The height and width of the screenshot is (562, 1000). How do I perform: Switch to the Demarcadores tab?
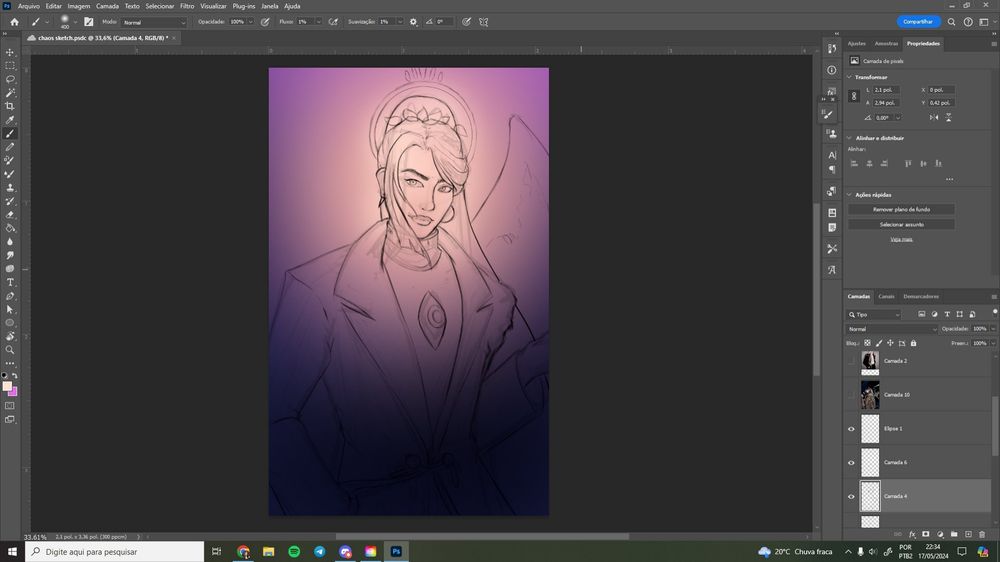click(x=921, y=297)
